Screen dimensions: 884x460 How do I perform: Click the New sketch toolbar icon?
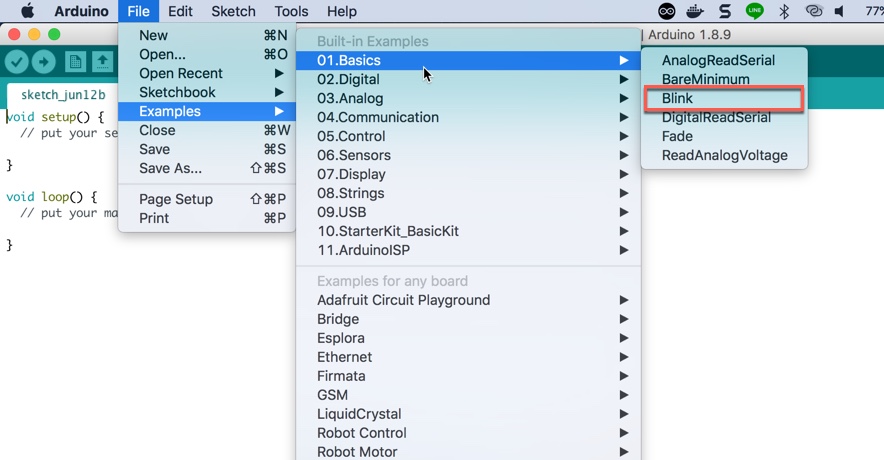(76, 62)
